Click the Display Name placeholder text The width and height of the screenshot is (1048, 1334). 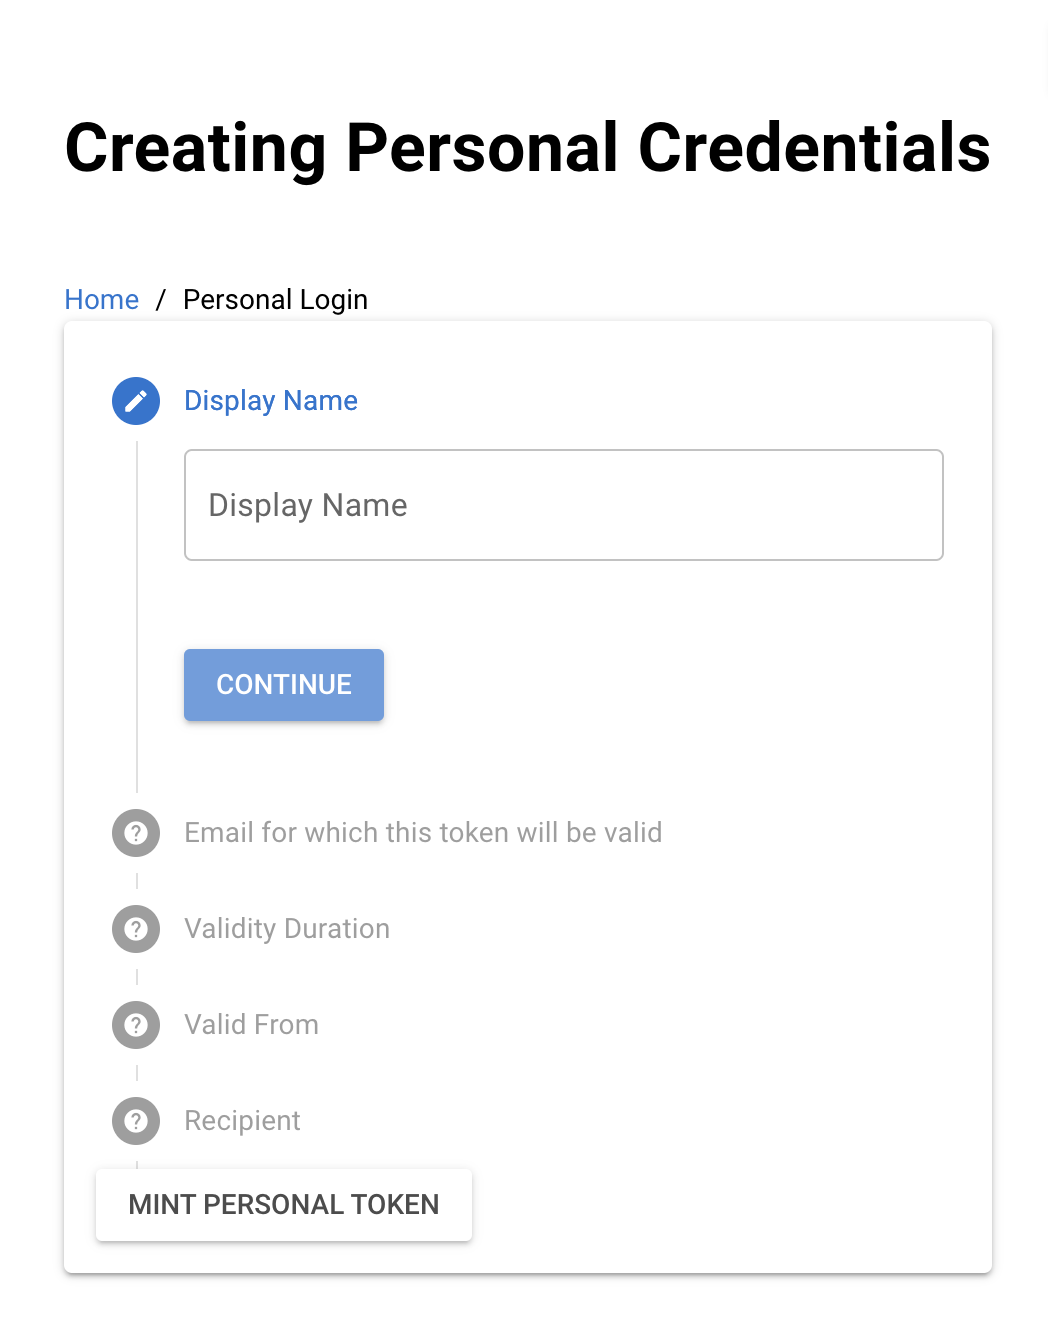(308, 506)
